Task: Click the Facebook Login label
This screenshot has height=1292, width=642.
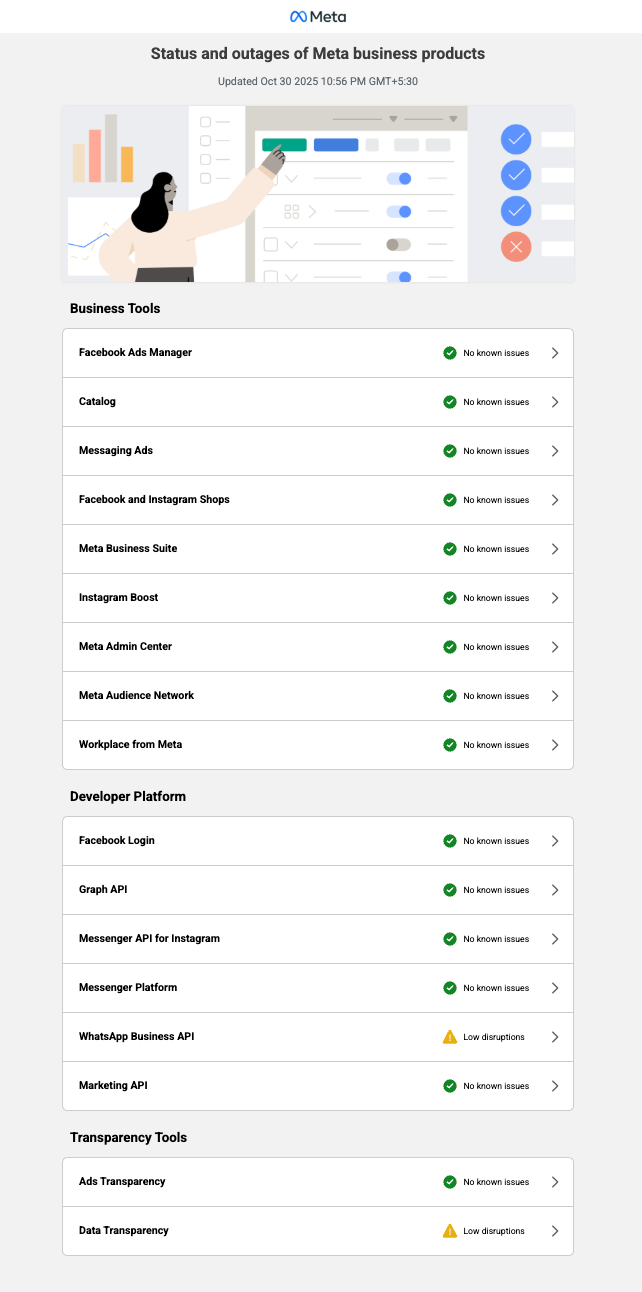Action: (117, 841)
